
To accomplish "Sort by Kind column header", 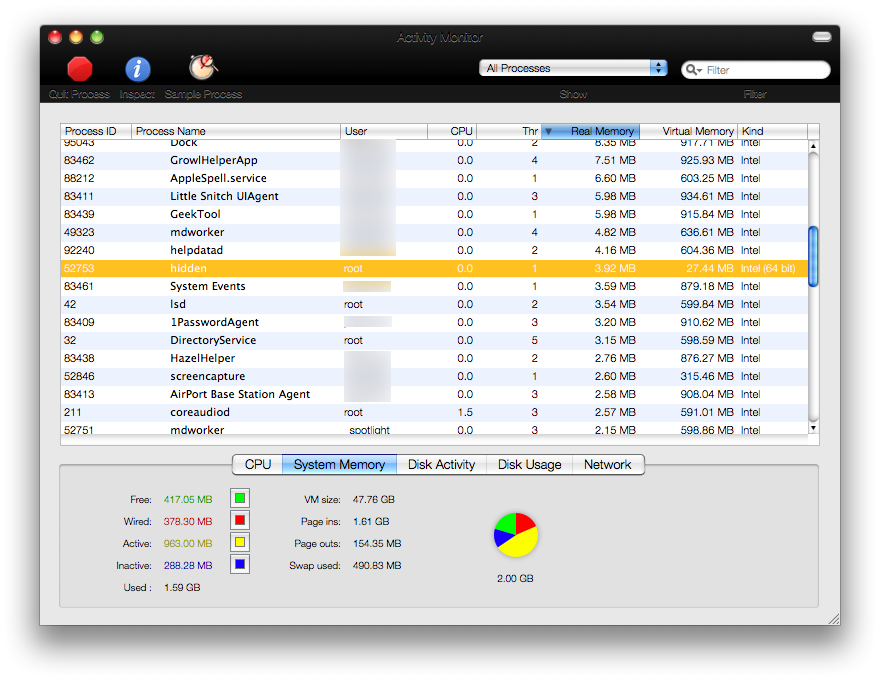I will pyautogui.click(x=772, y=131).
